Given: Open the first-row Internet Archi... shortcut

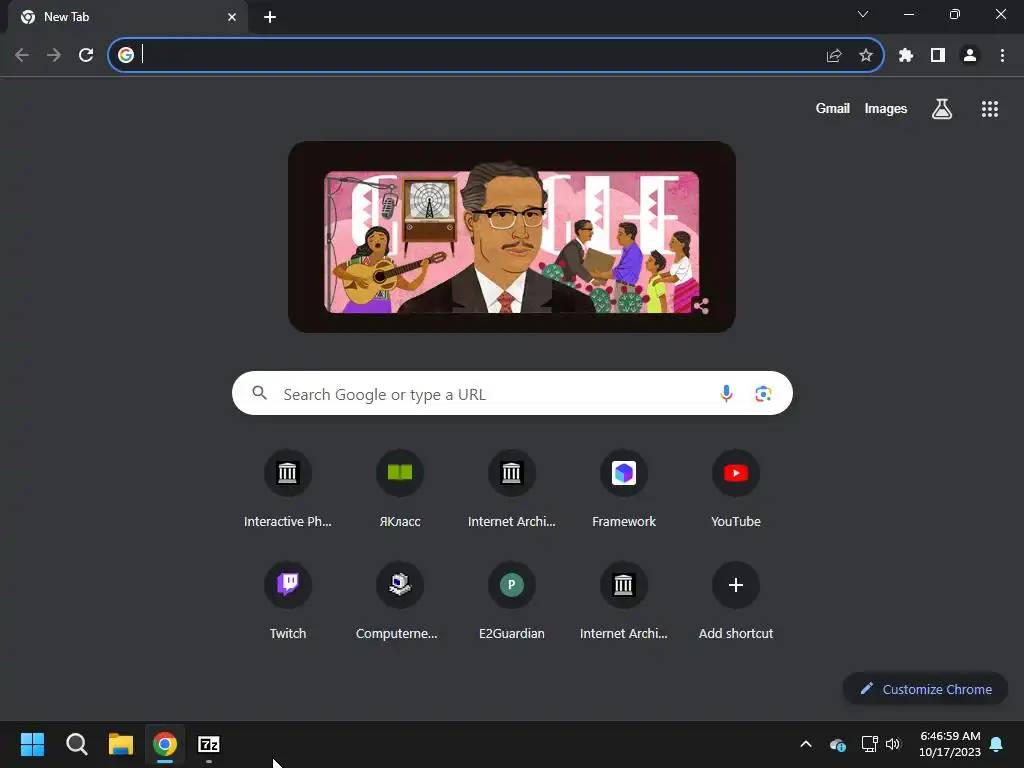Looking at the screenshot, I should (511, 488).
